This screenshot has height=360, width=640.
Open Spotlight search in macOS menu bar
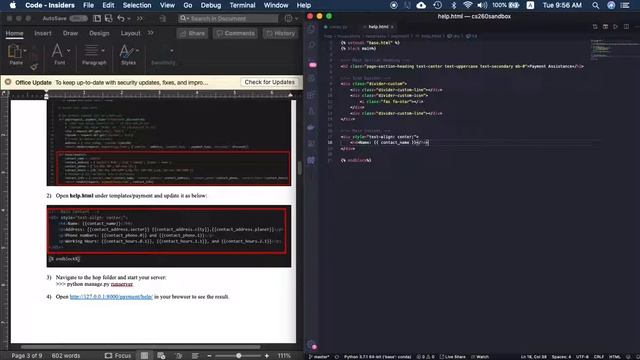pyautogui.click(x=596, y=5)
